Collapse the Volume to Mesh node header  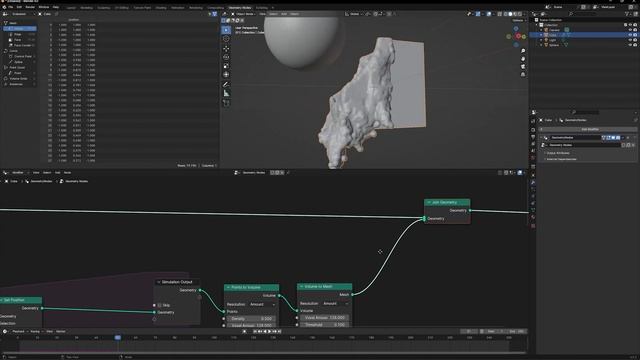pos(302,287)
